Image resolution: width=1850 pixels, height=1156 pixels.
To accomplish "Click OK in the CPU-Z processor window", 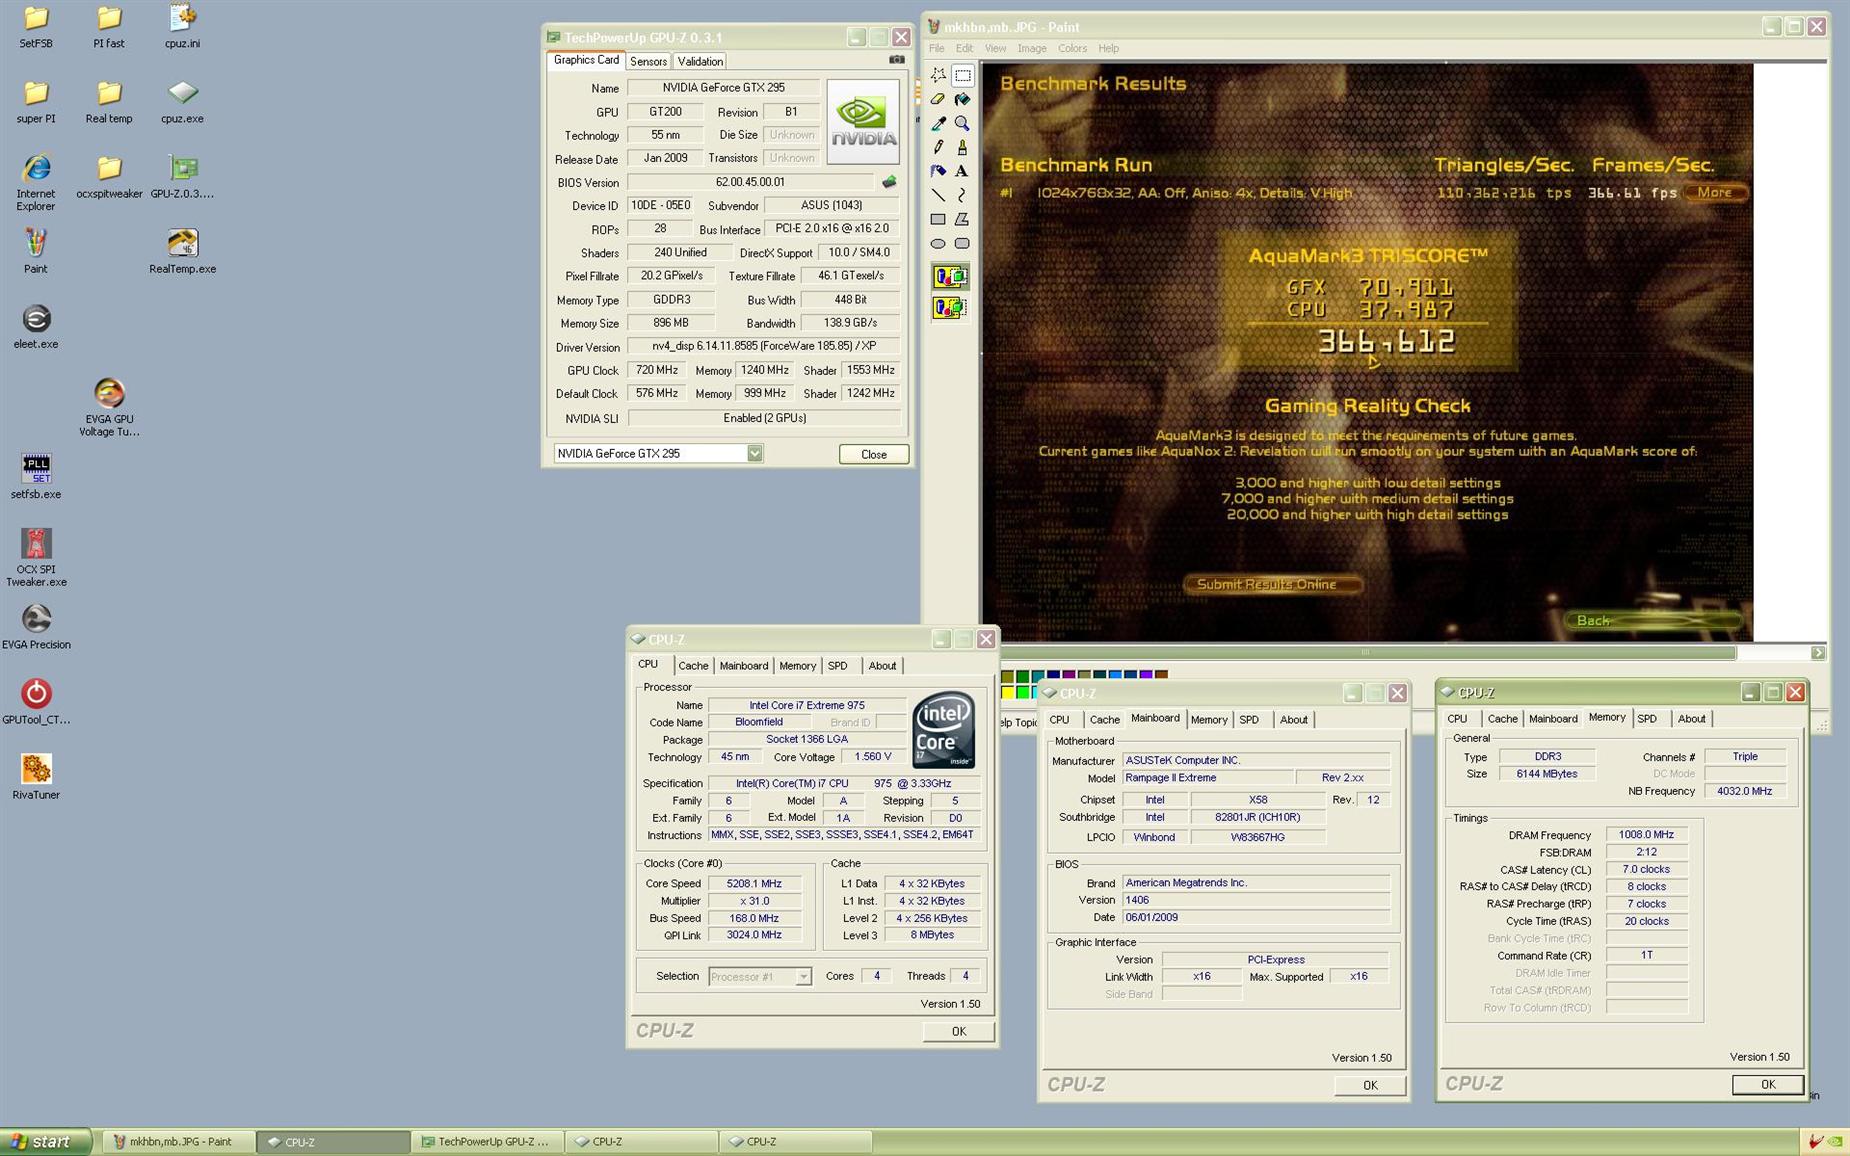I will (x=958, y=1031).
